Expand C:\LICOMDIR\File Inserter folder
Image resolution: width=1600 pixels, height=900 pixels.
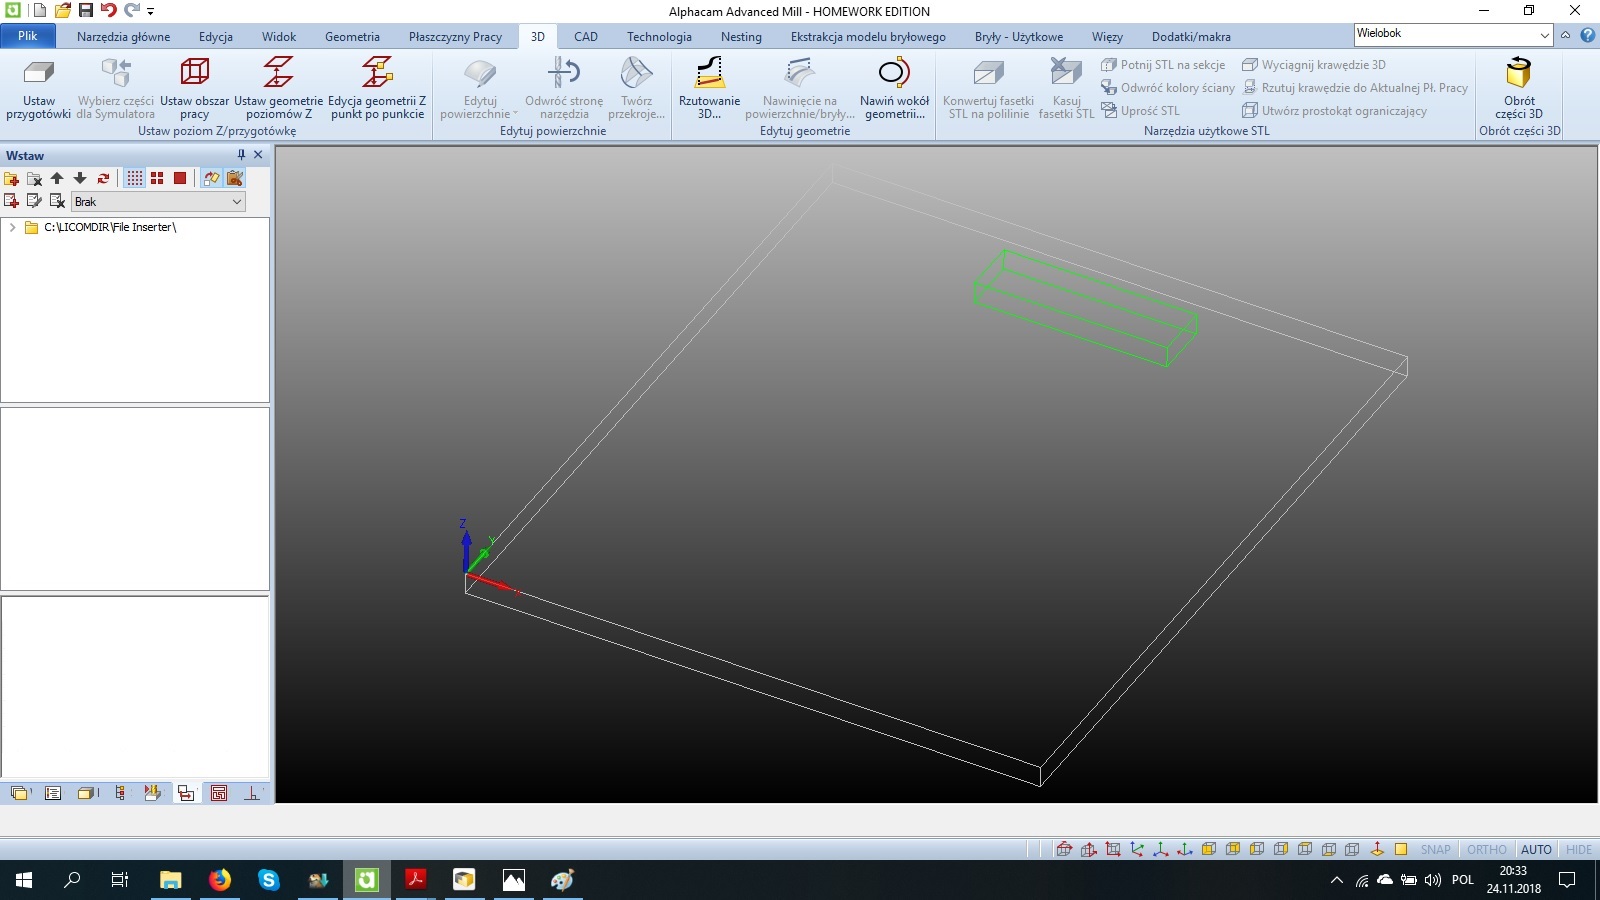12,227
